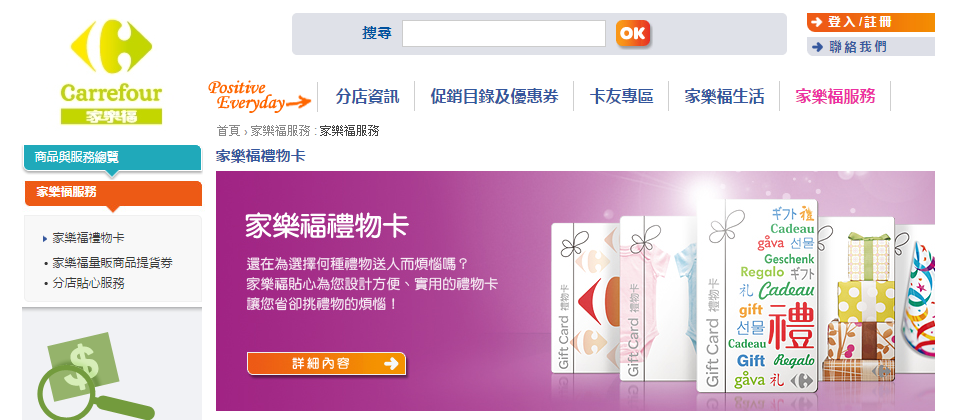Click the orange OK search button
The image size is (960, 420).
[632, 34]
